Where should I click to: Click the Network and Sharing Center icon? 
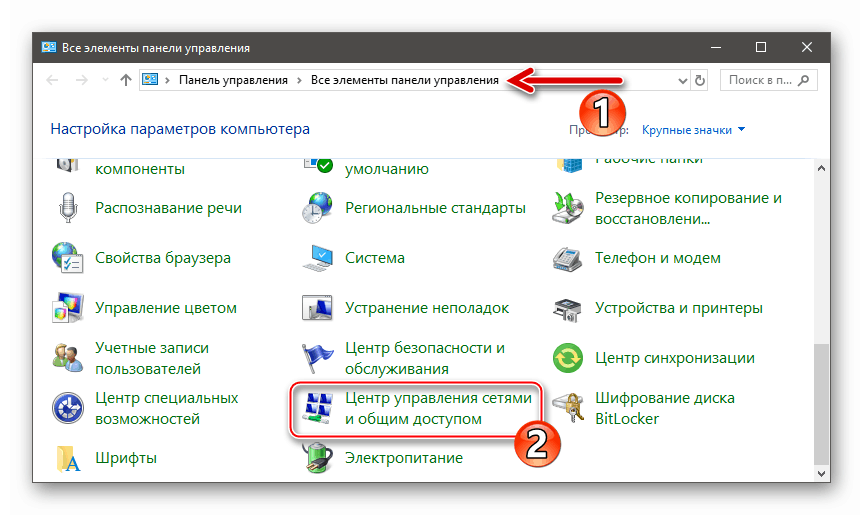pyautogui.click(x=317, y=408)
